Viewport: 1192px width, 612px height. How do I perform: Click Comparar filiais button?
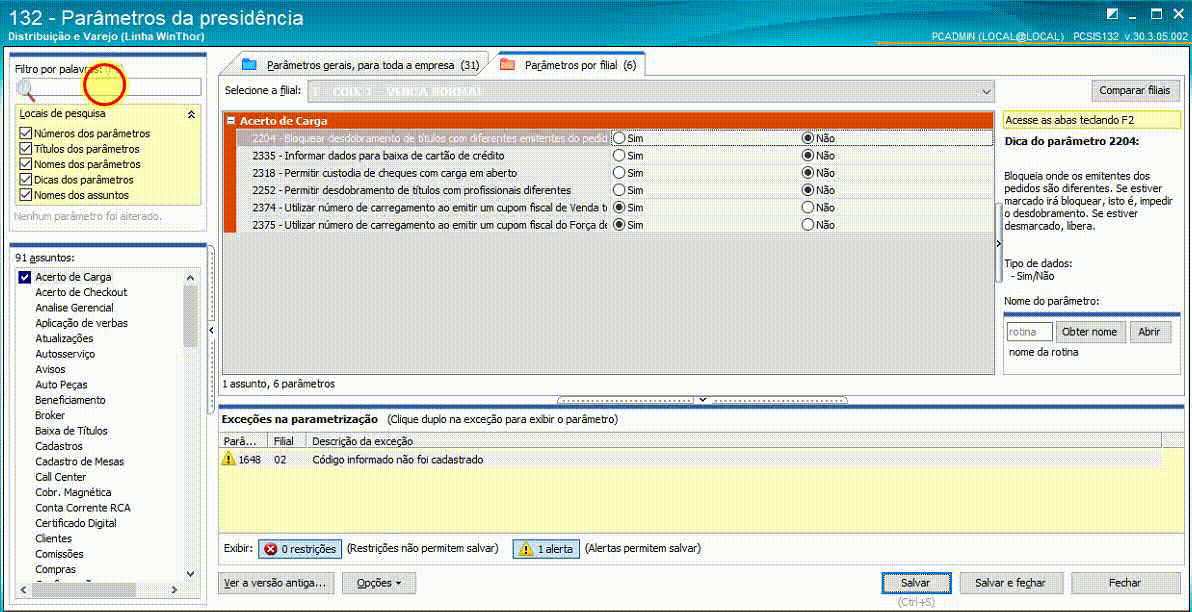tap(1135, 90)
